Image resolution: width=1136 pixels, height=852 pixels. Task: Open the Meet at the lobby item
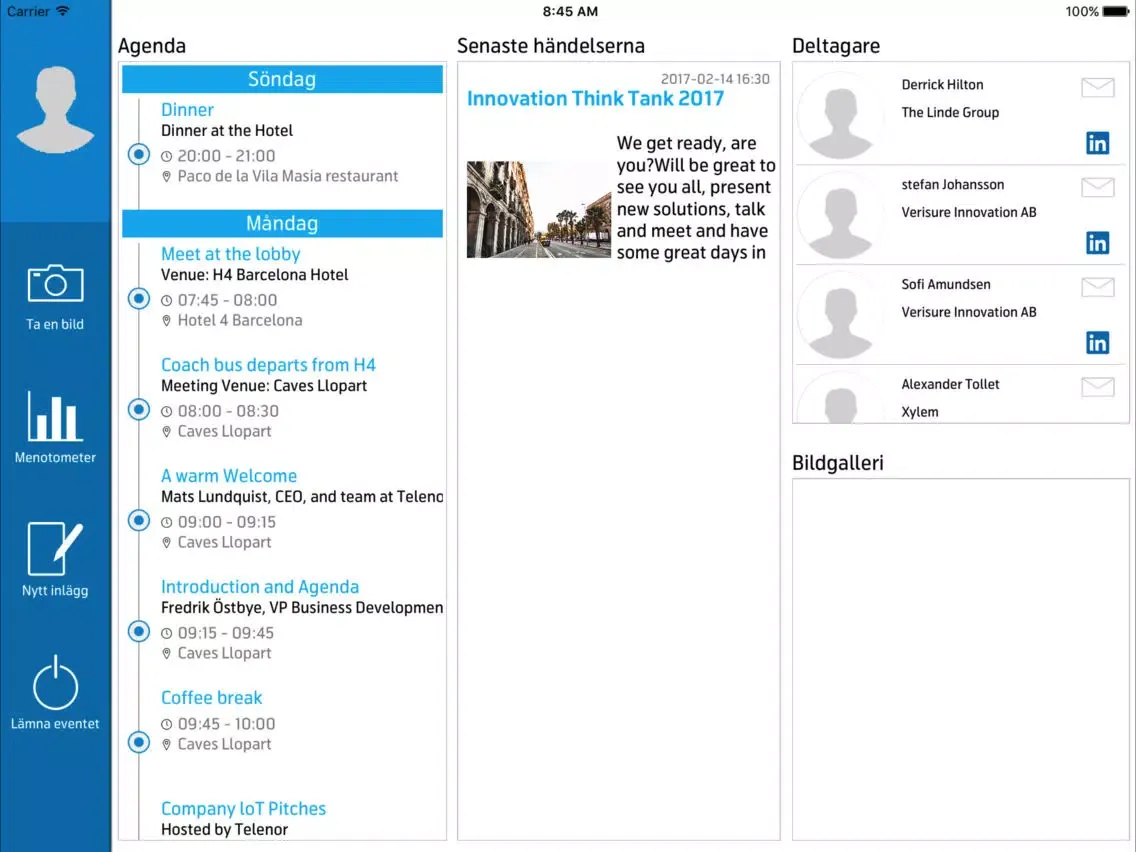(230, 254)
